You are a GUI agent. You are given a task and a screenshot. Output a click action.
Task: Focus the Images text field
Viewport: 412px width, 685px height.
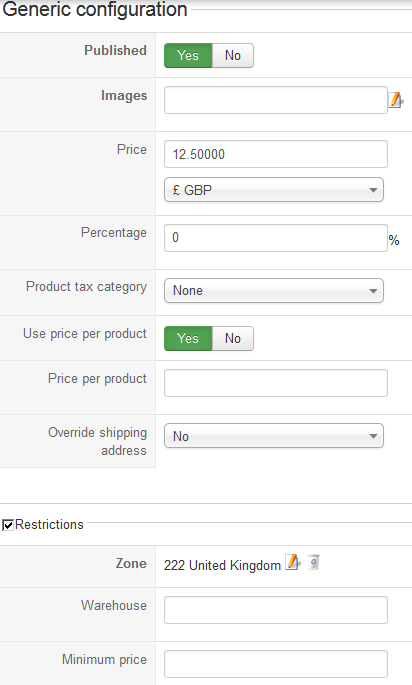pyautogui.click(x=276, y=100)
